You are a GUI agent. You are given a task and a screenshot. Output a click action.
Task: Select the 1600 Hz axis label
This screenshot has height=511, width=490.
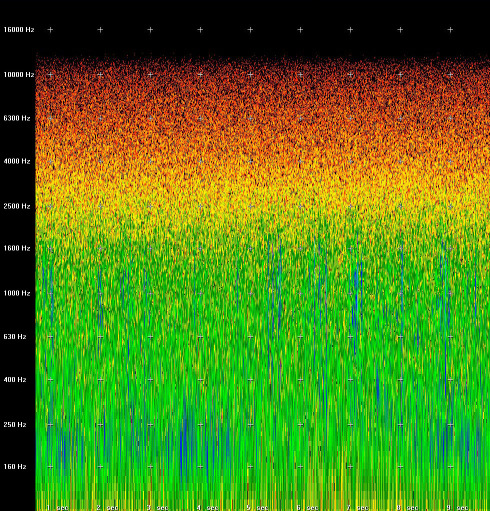(17, 248)
